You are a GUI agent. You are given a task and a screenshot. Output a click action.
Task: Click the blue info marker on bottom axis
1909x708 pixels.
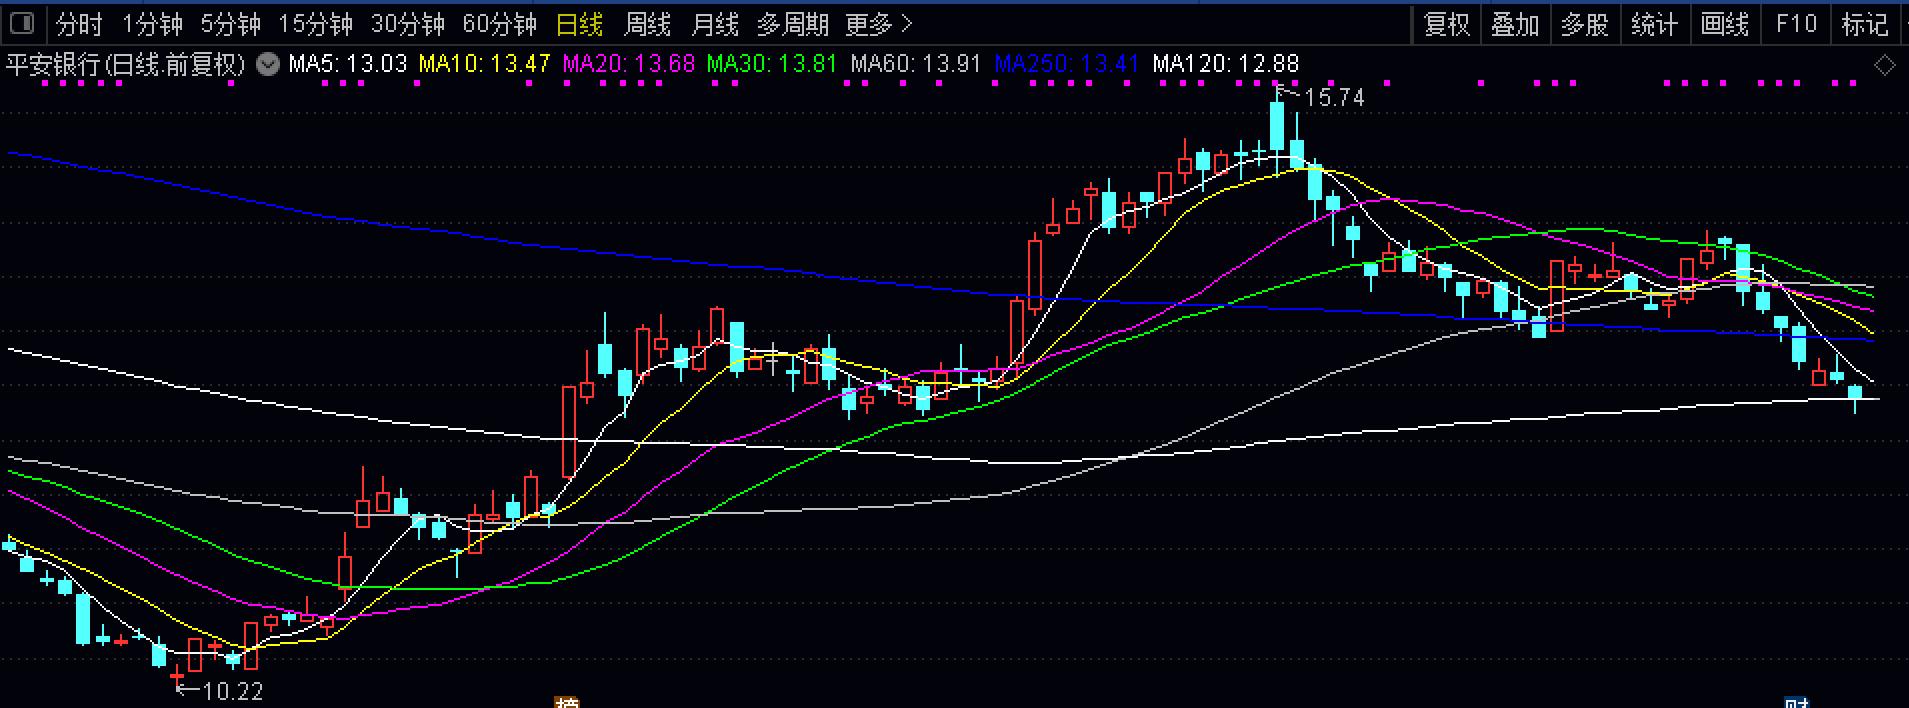[x=1798, y=703]
